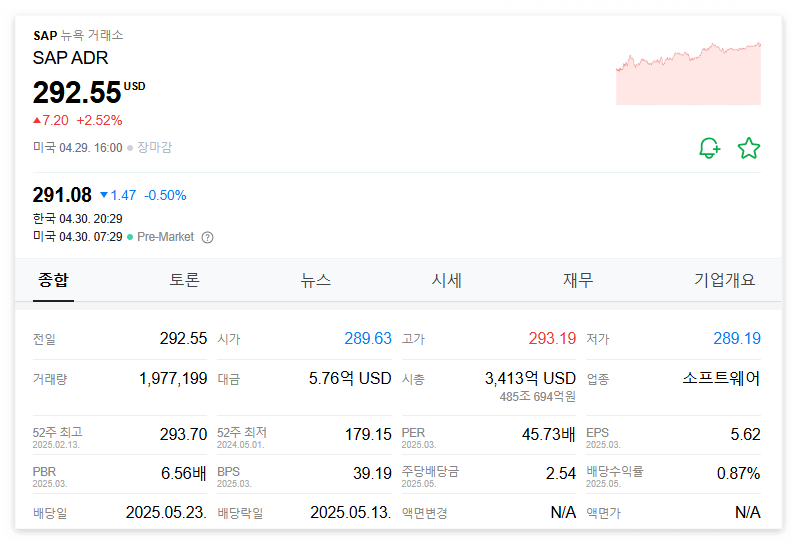Click the 거래량 value 1,977,199
Screen dimensions: 798x544
(x=173, y=379)
